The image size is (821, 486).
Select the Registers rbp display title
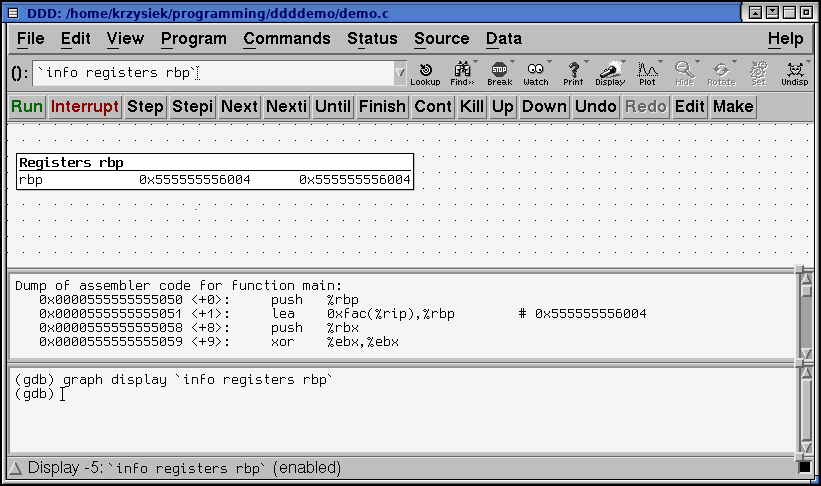tap(71, 163)
